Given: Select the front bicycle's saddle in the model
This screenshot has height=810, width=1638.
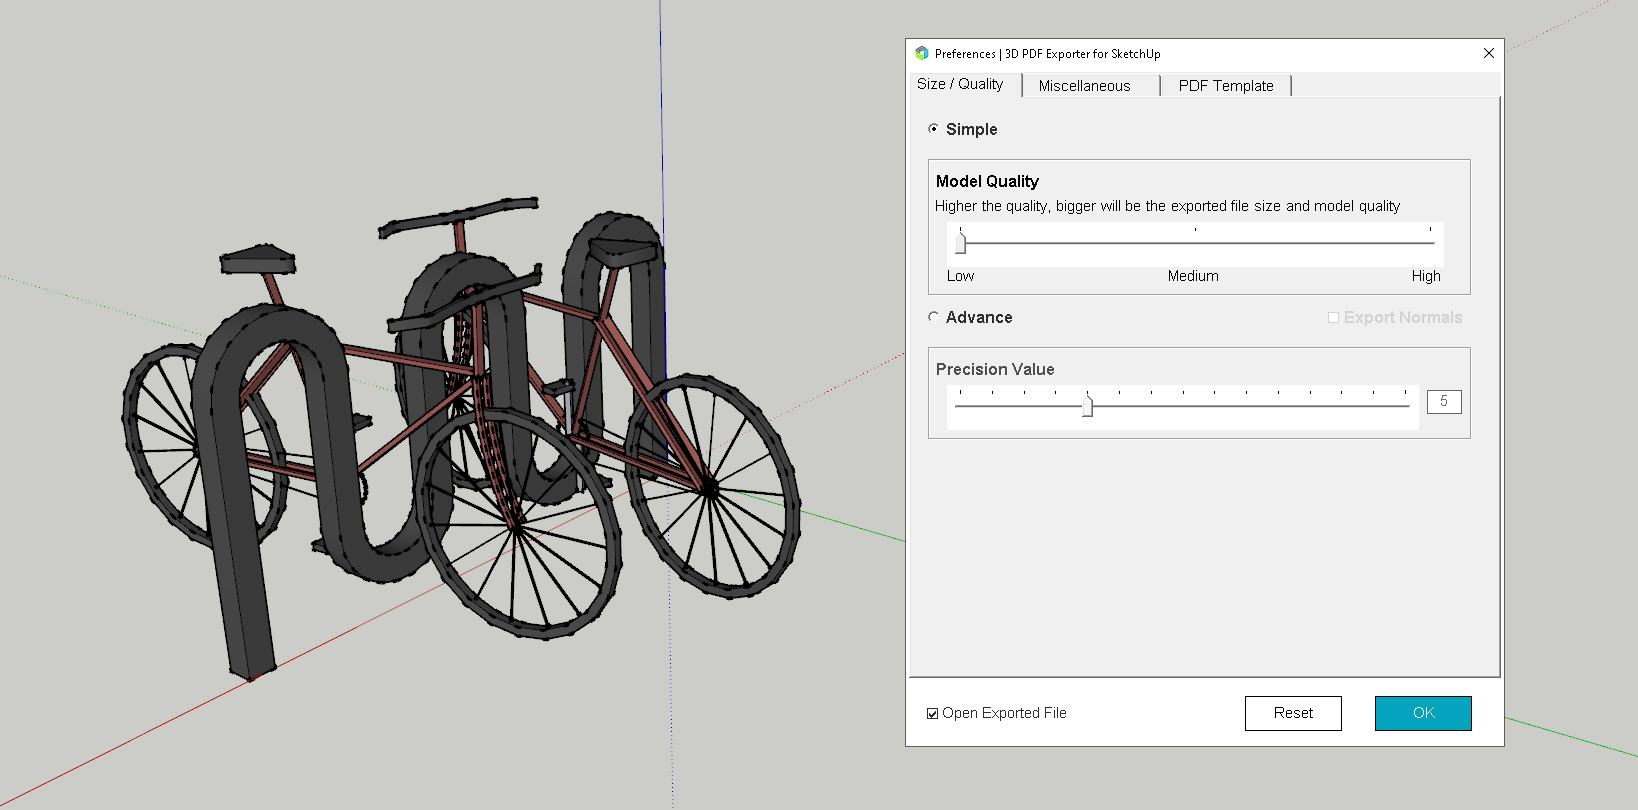Looking at the screenshot, I should point(257,261).
